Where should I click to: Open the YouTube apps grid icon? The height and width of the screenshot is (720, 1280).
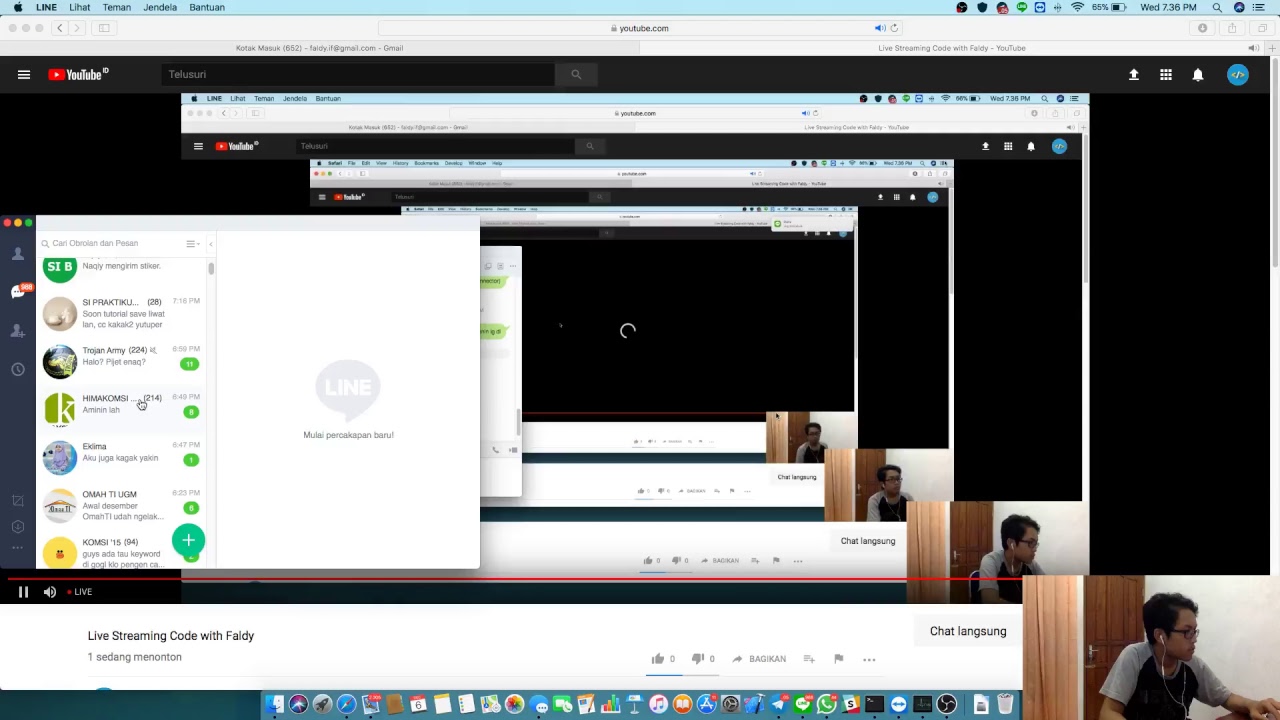(x=1166, y=74)
